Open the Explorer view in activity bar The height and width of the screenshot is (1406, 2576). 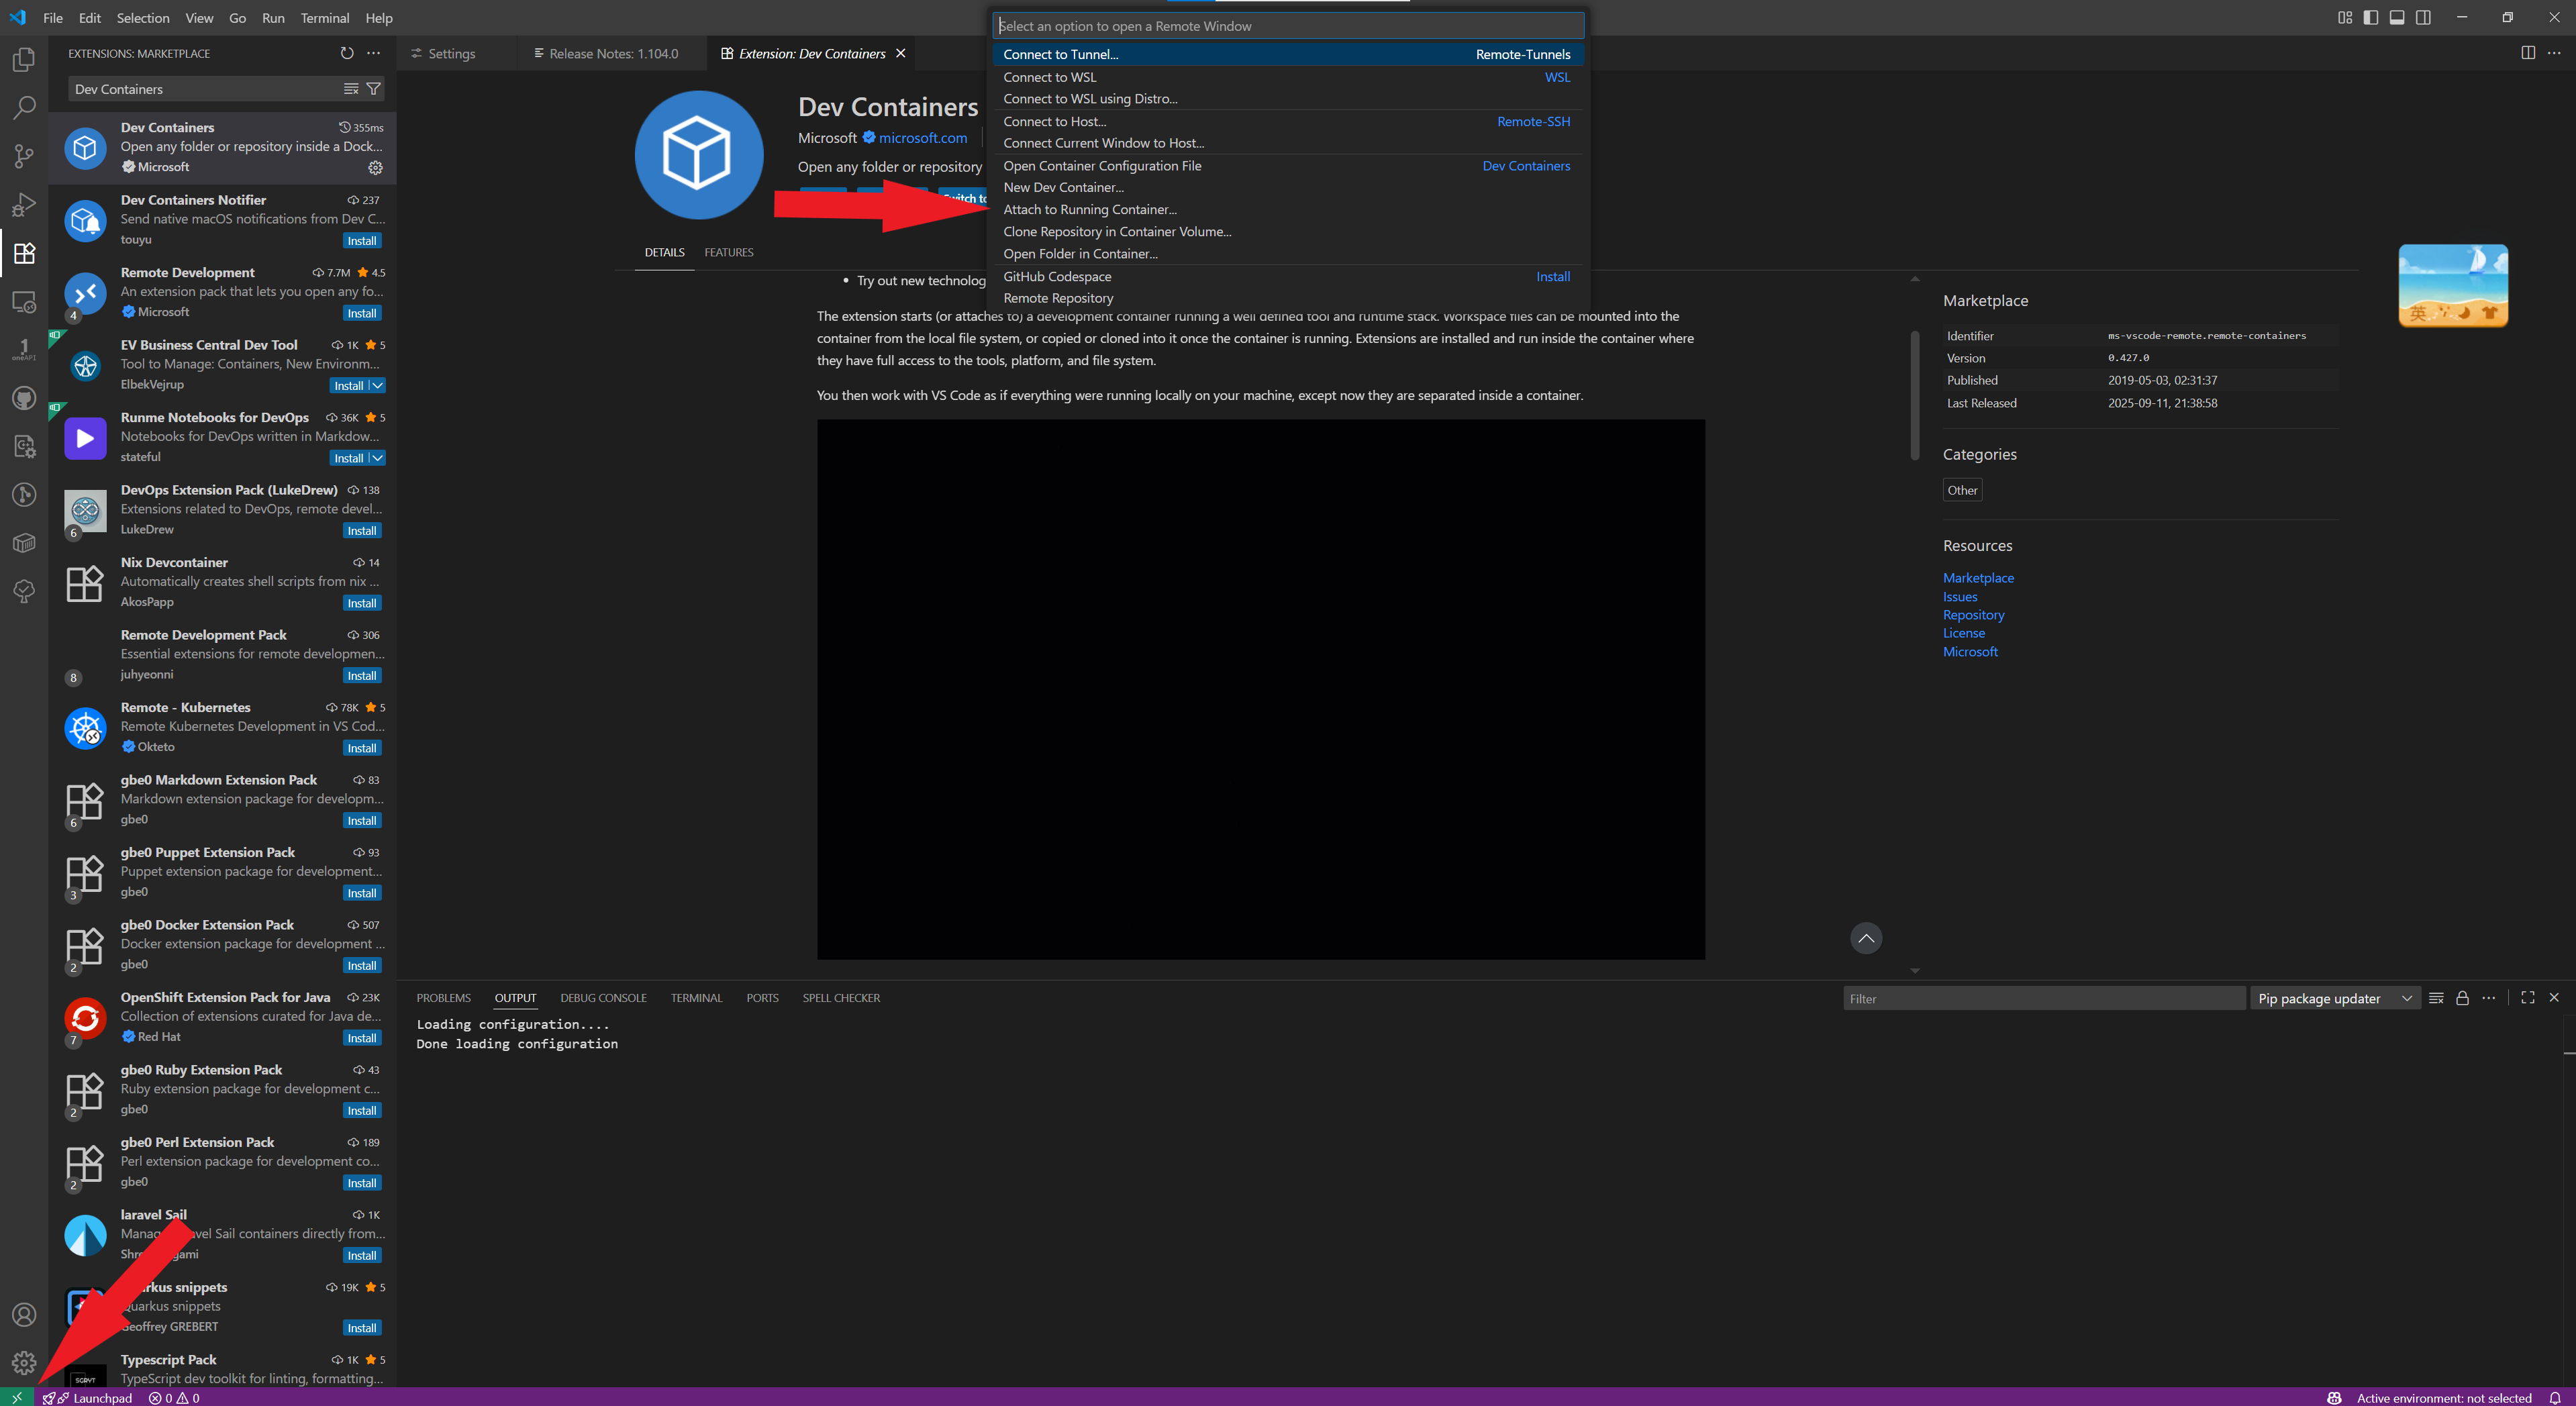24,60
